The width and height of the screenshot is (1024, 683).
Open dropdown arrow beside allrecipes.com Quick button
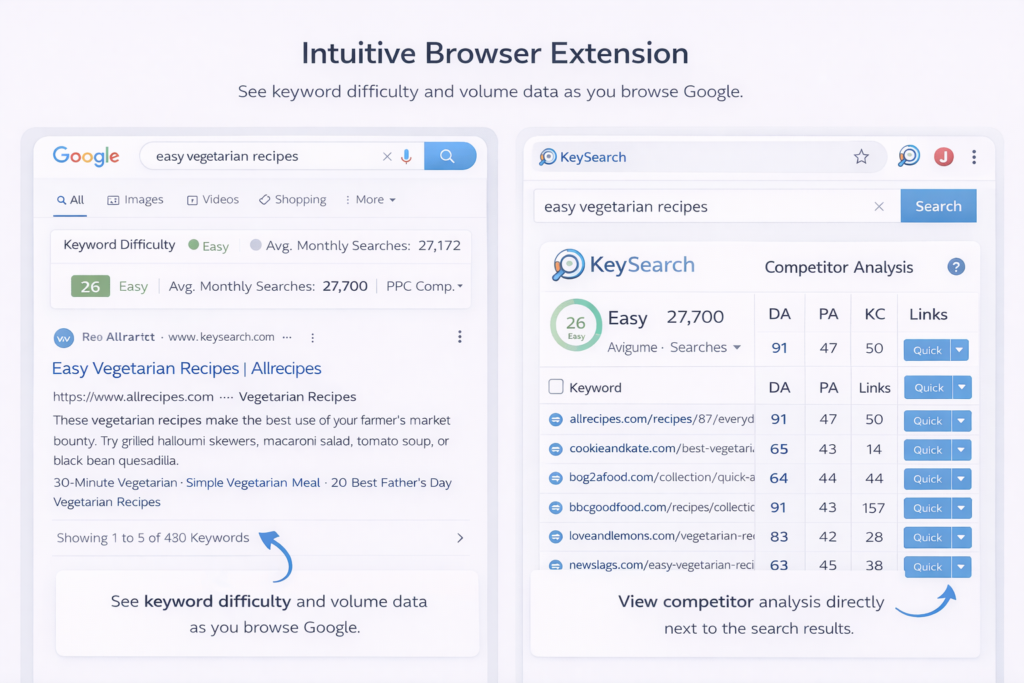coord(961,421)
